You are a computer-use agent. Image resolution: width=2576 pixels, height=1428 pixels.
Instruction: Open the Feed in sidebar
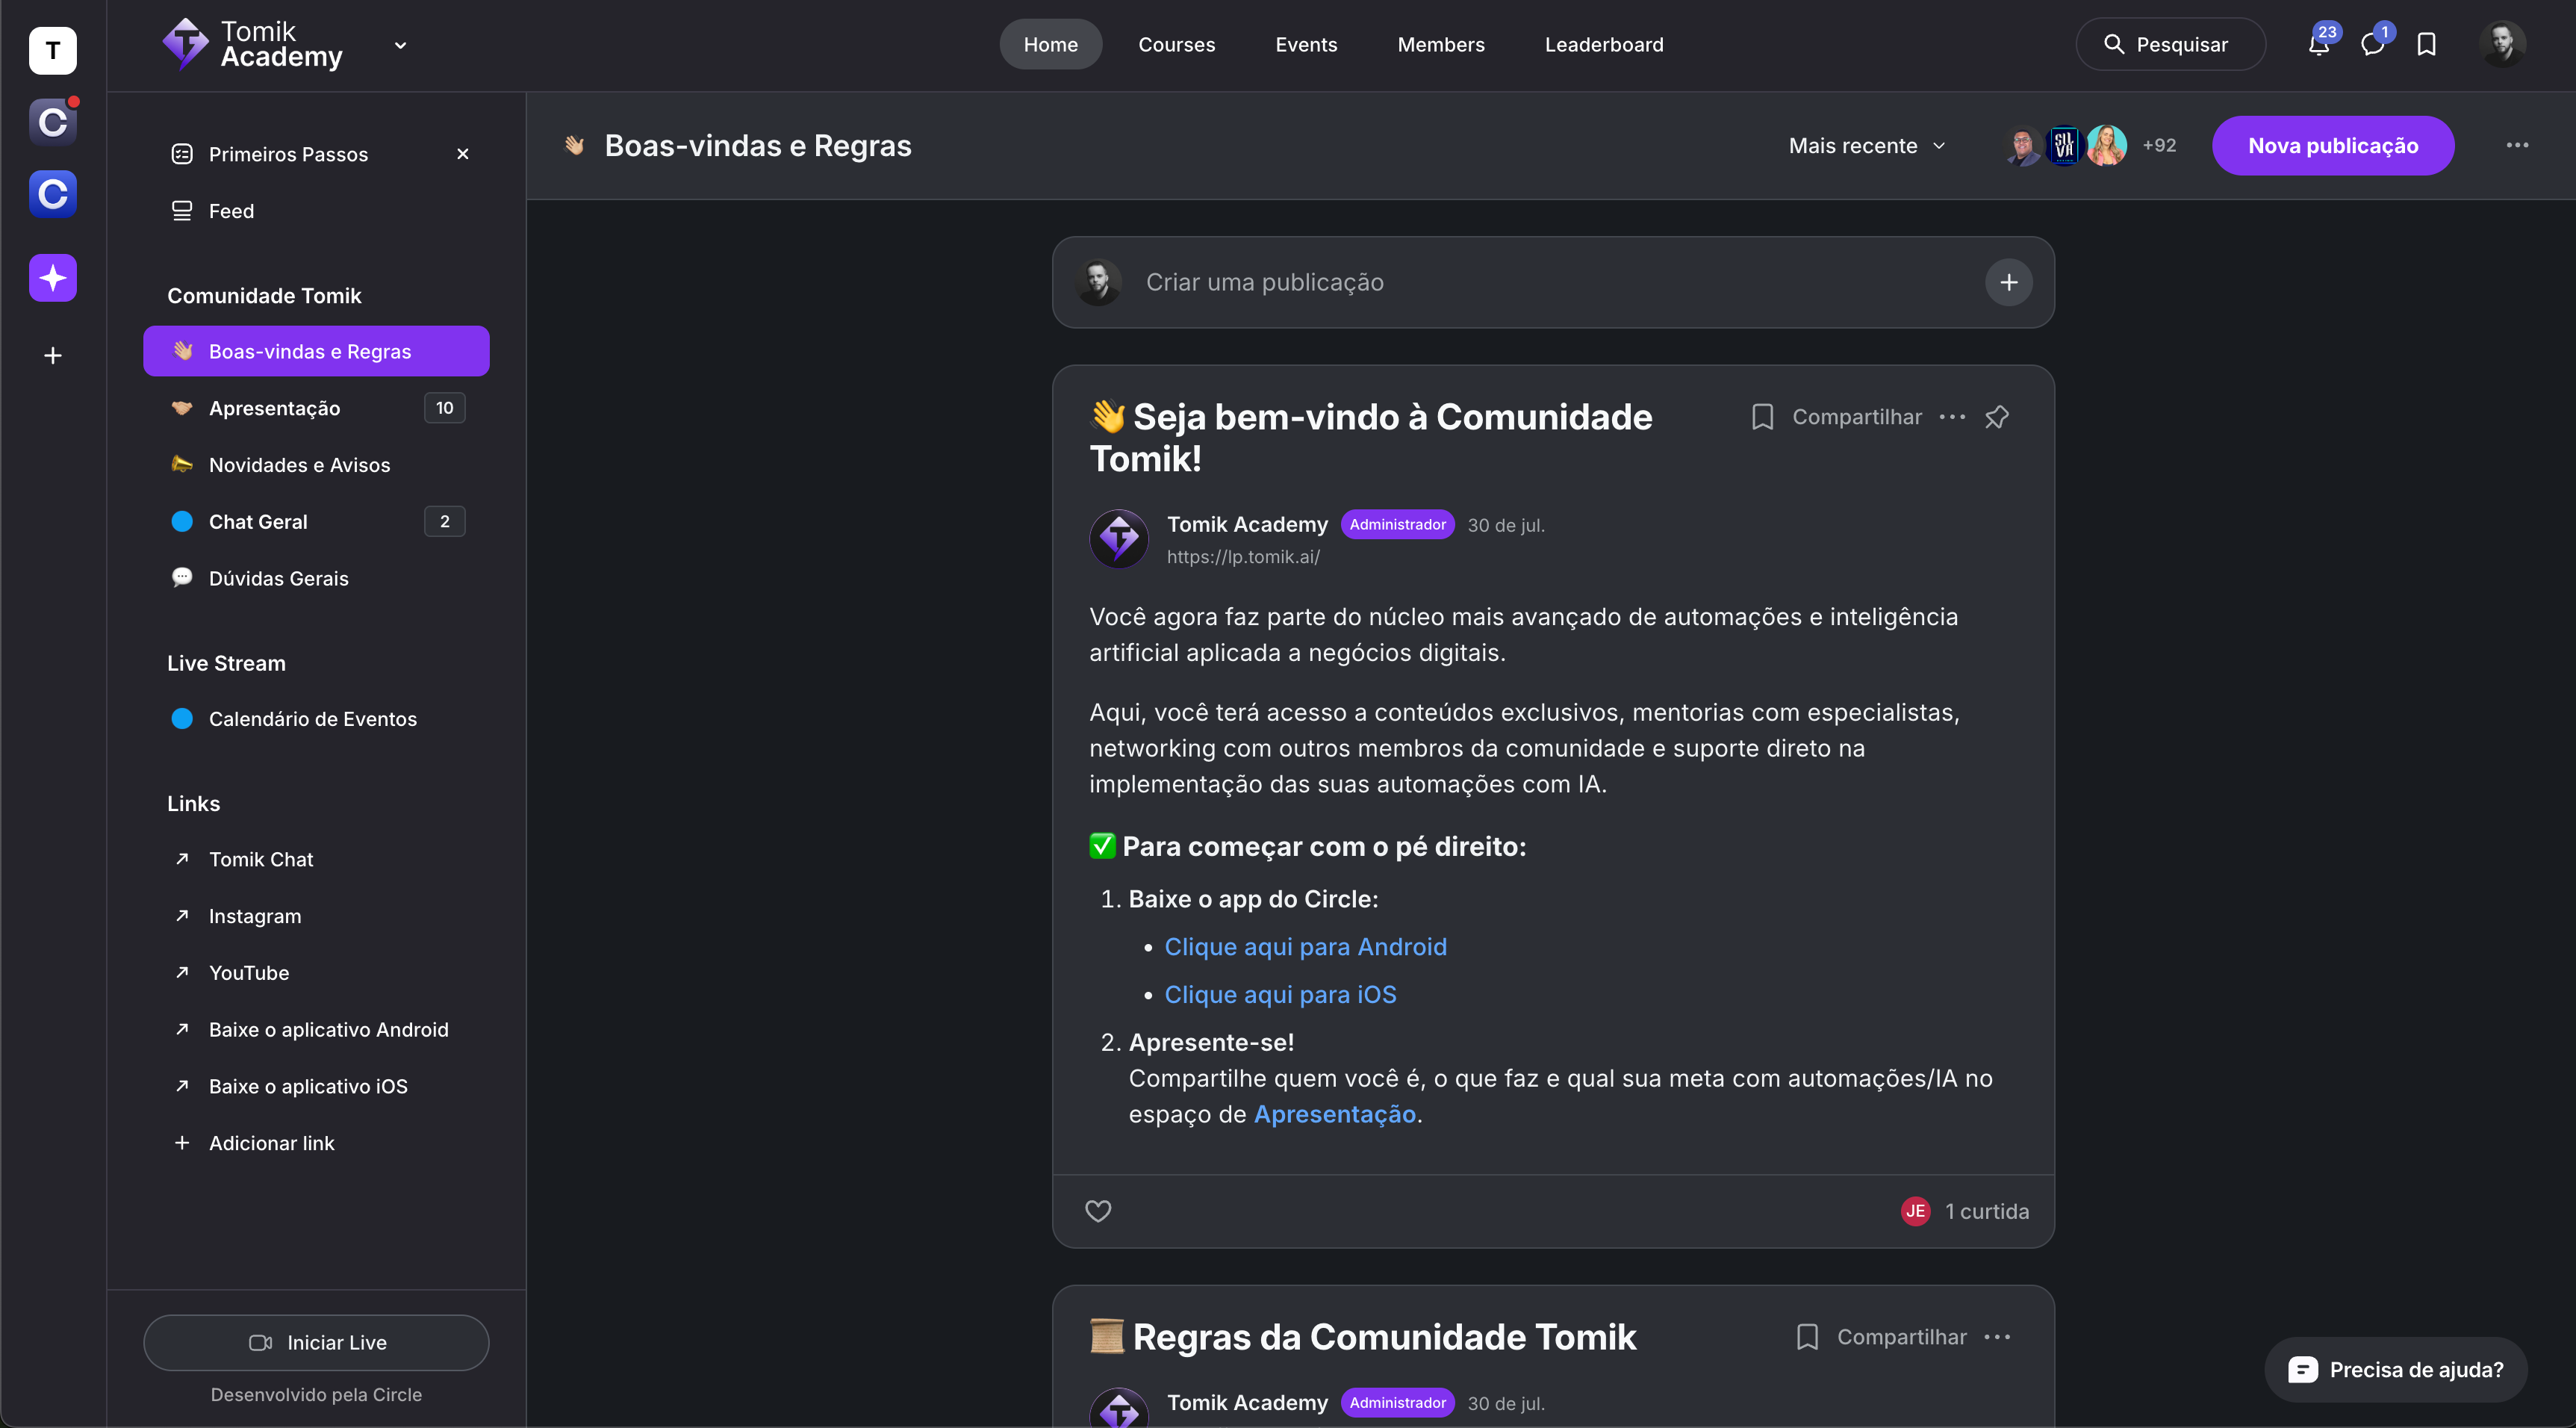[x=316, y=211]
